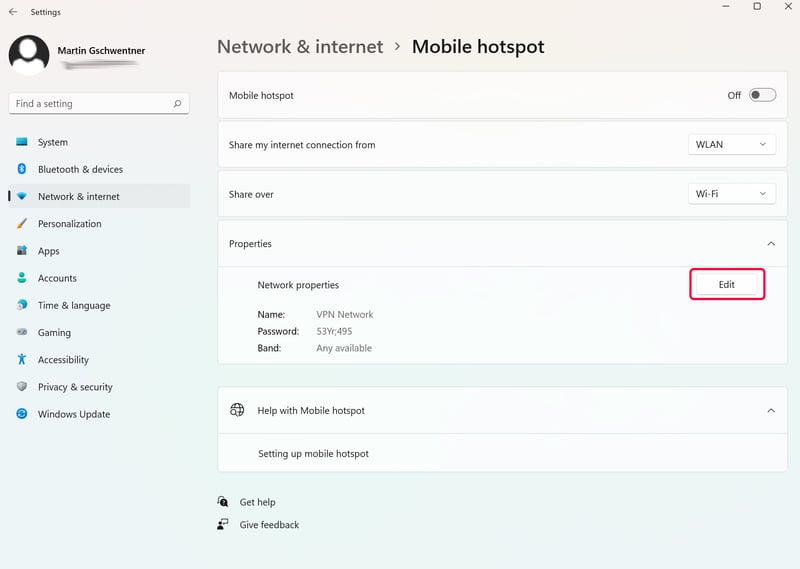Click the System monitor icon in sidebar

[21, 142]
